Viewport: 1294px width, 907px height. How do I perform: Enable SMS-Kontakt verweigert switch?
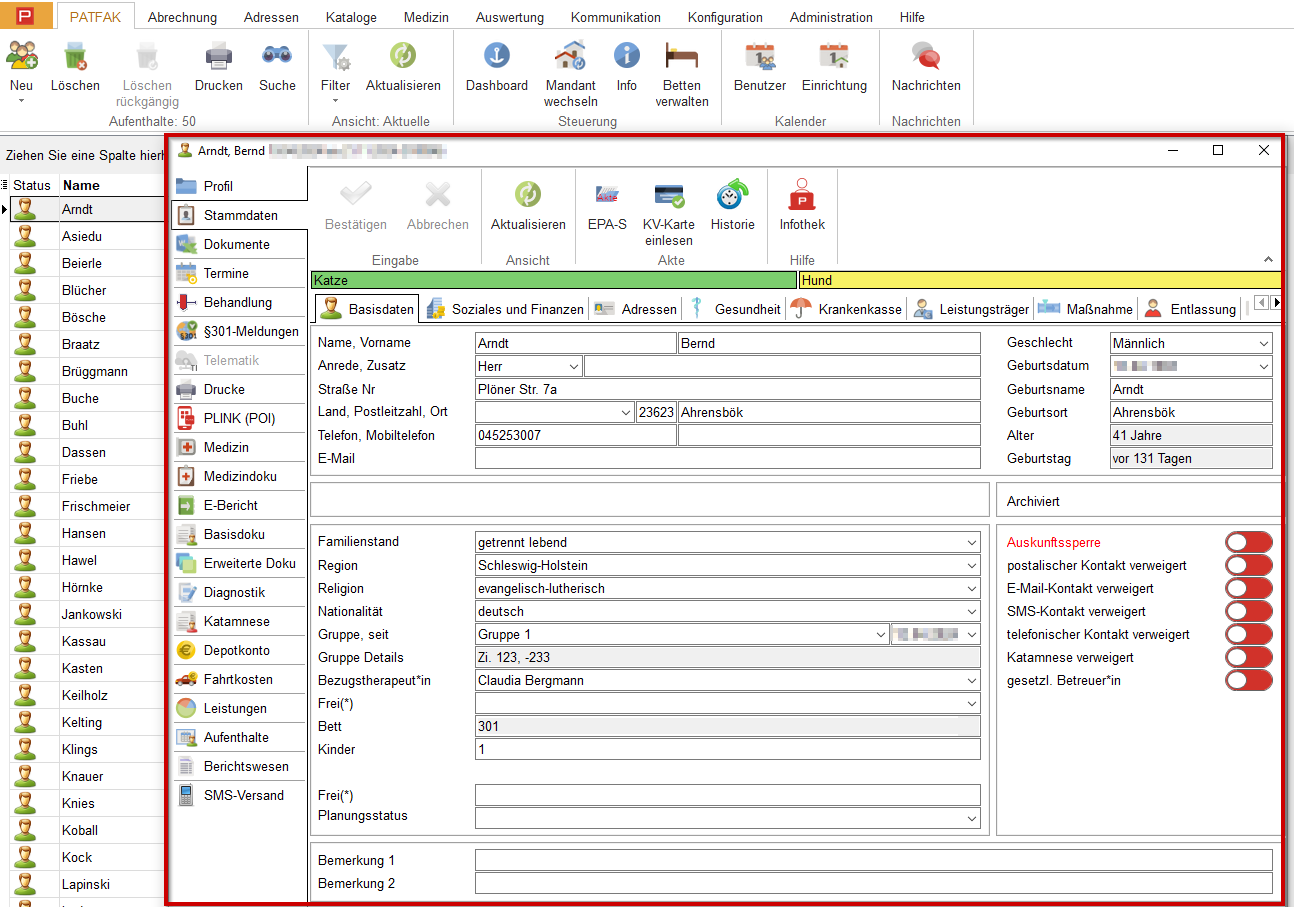point(1248,612)
